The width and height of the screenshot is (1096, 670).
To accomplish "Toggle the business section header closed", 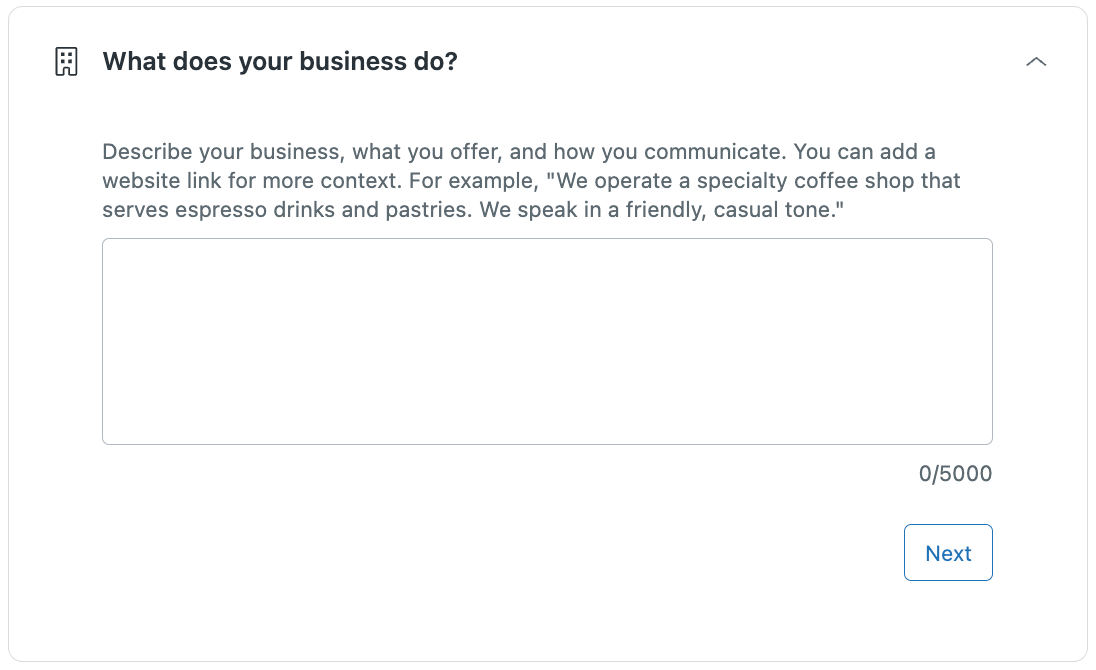I will pos(1036,62).
